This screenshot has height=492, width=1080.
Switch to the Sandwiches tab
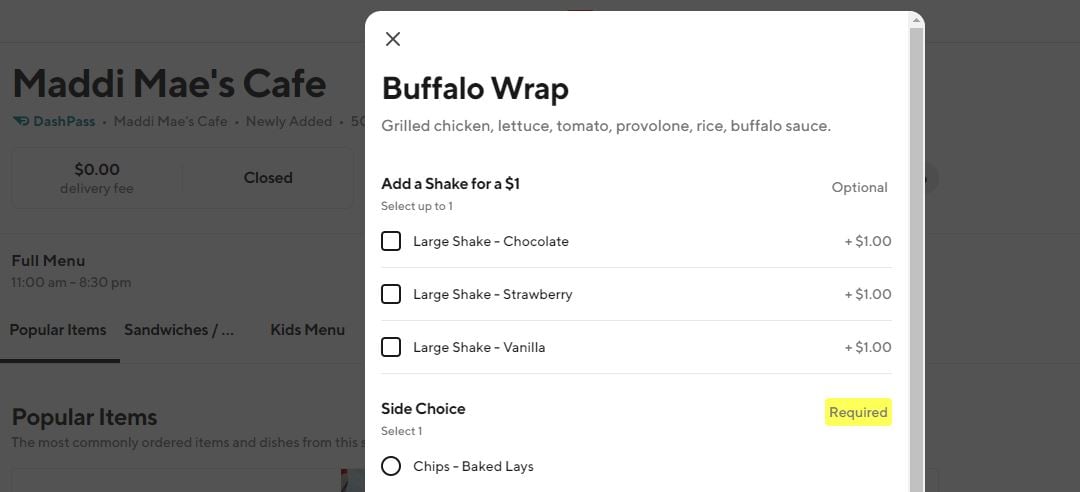(x=179, y=330)
